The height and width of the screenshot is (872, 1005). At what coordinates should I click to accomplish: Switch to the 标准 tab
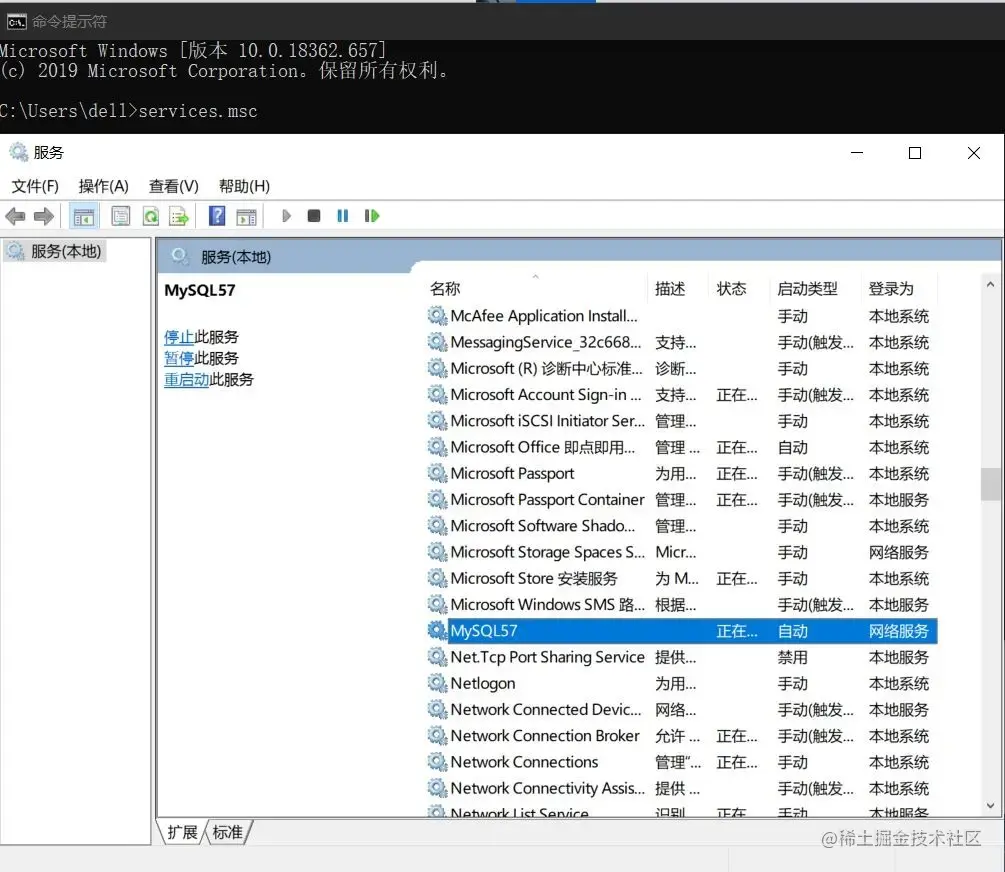pos(228,832)
